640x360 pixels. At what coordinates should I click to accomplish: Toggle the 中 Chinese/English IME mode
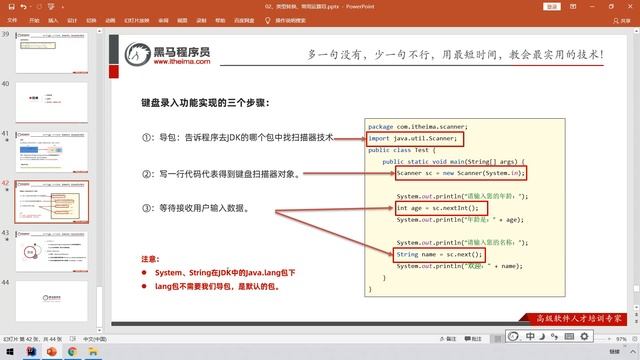pyautogui.click(x=530, y=336)
